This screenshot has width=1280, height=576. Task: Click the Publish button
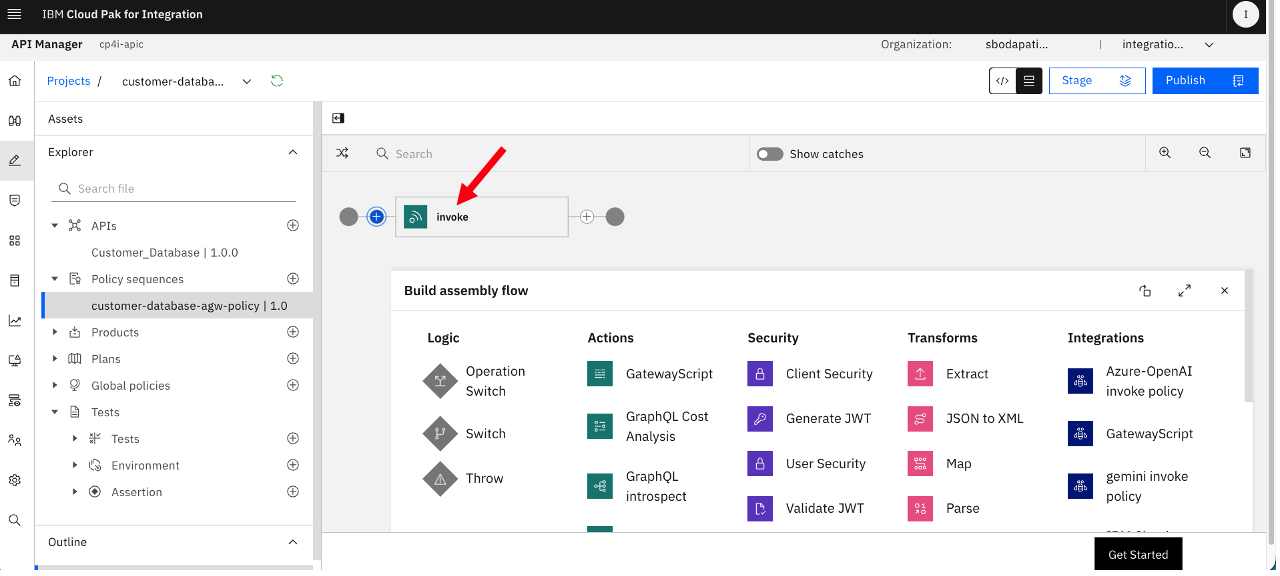pos(1205,81)
